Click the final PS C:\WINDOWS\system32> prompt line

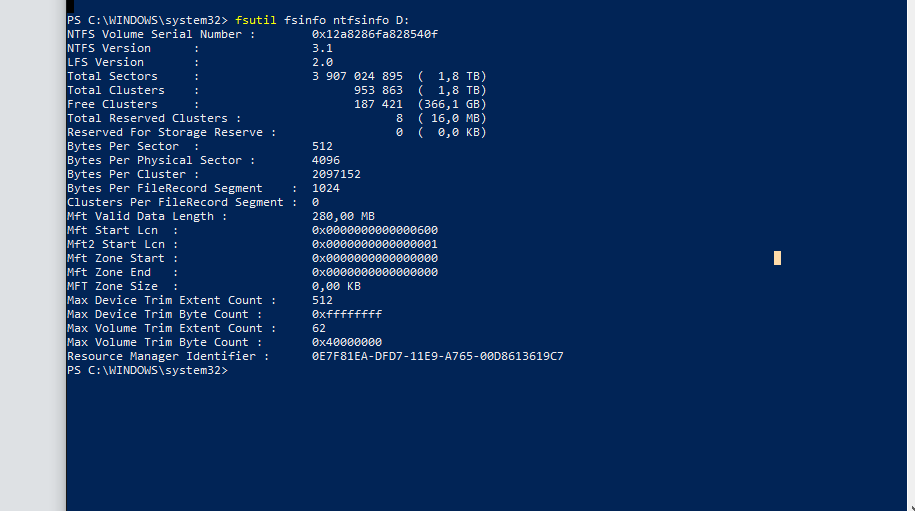click(147, 370)
